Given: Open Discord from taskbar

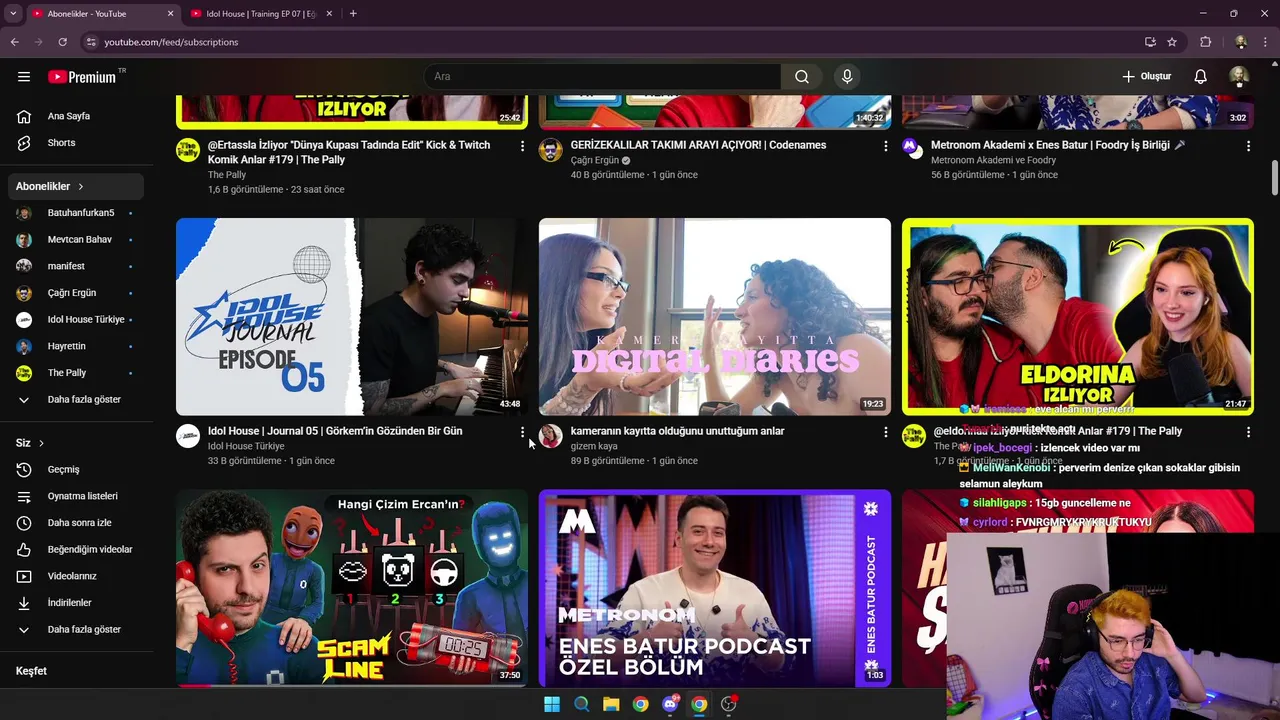Looking at the screenshot, I should click(x=670, y=704).
